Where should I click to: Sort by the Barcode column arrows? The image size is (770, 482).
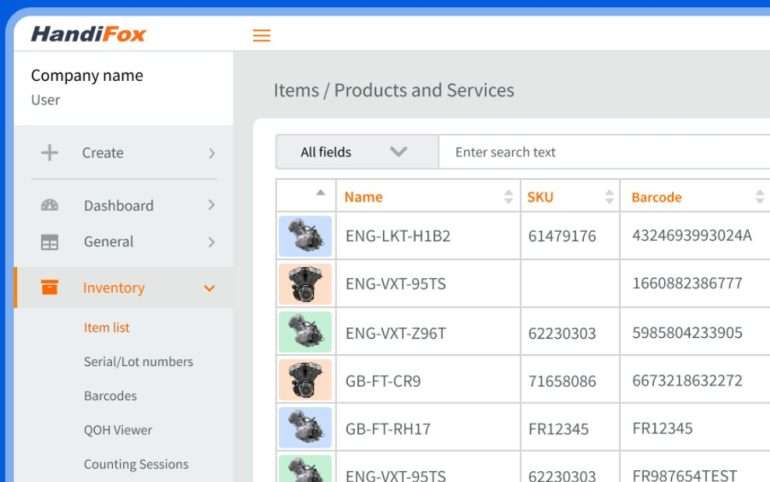tap(760, 197)
